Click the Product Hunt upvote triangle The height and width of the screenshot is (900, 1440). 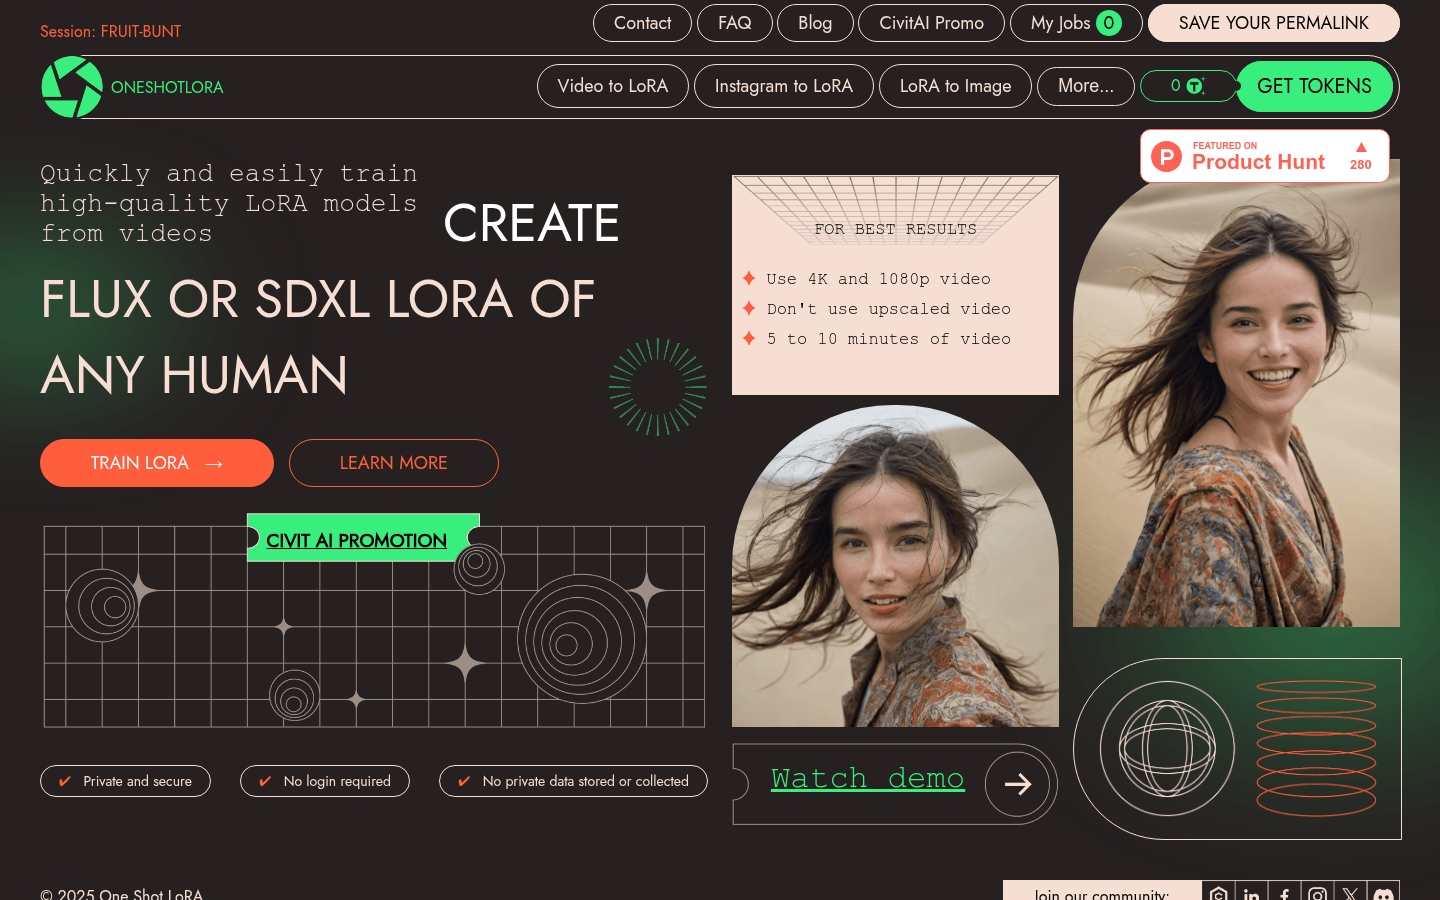[x=1361, y=147]
